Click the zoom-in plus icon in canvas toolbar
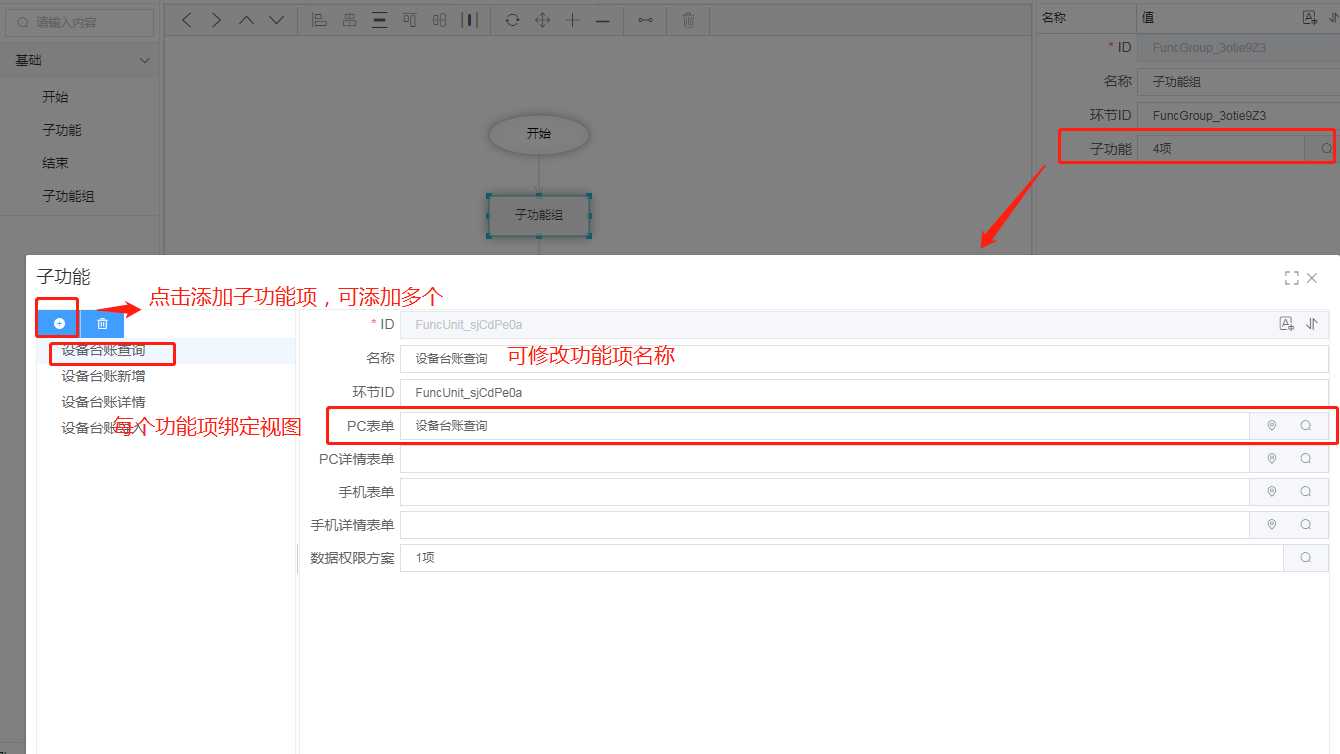 tap(572, 20)
